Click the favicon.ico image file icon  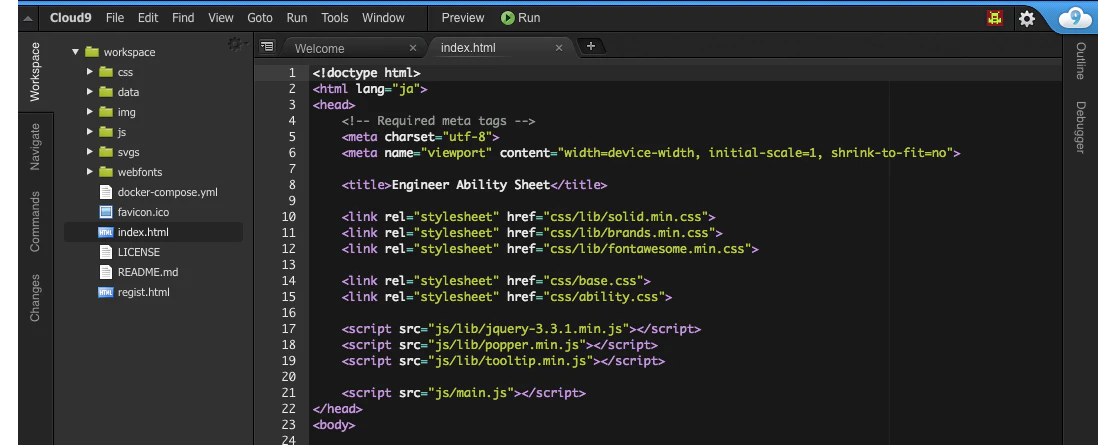106,212
